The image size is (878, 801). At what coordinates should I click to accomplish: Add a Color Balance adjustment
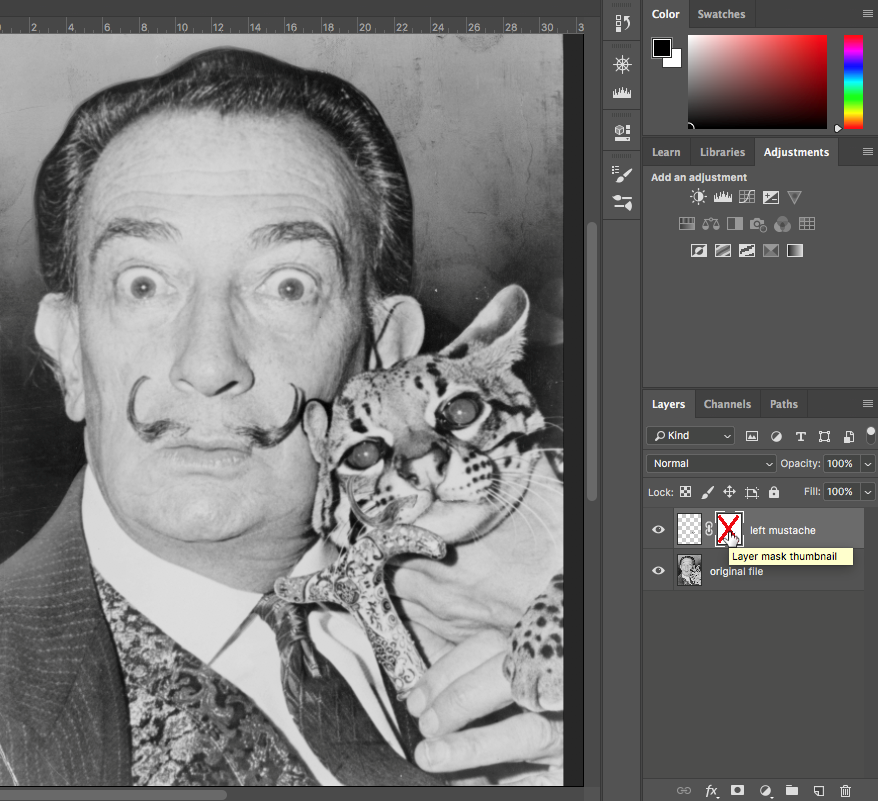click(711, 224)
